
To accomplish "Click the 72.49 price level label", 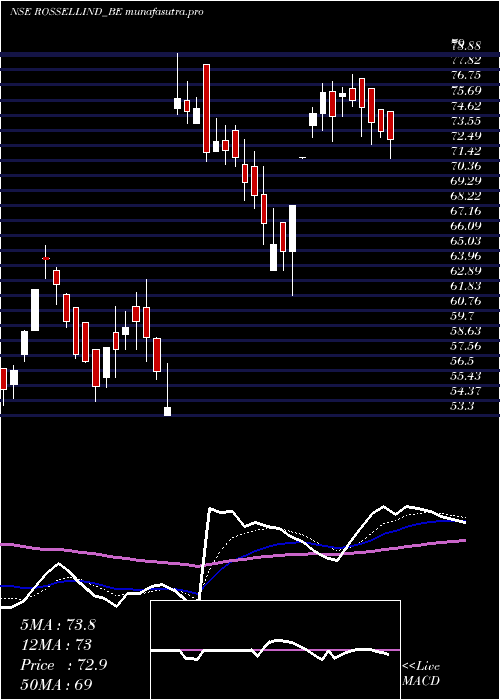I will [466, 136].
